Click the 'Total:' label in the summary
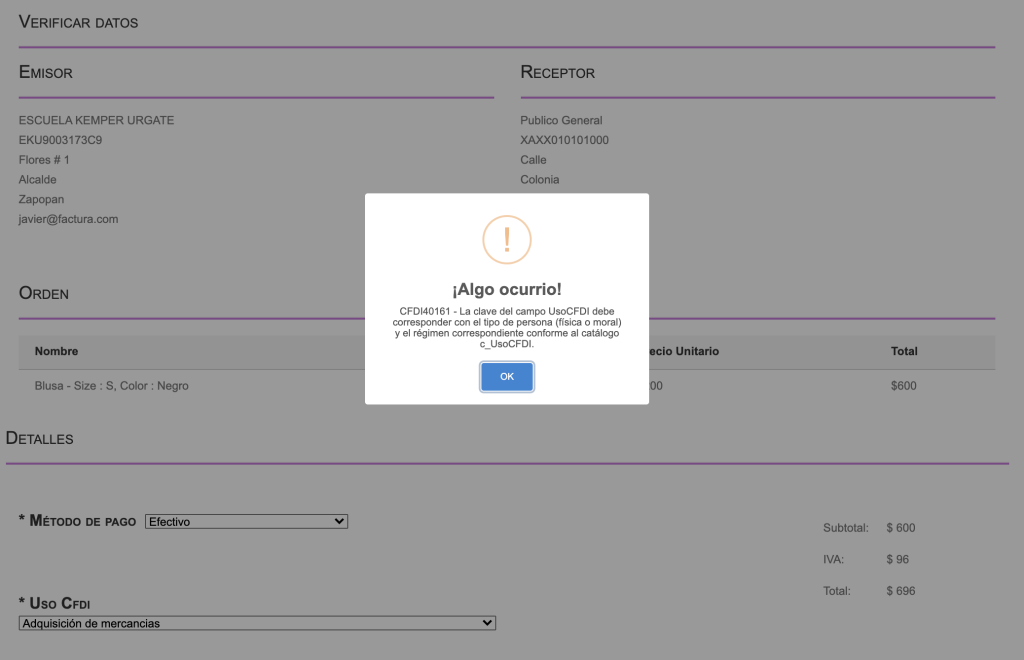1024x660 pixels. (x=837, y=591)
